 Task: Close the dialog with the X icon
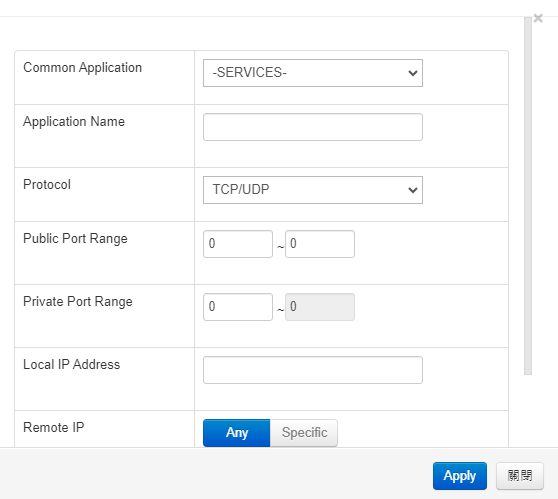coord(538,18)
